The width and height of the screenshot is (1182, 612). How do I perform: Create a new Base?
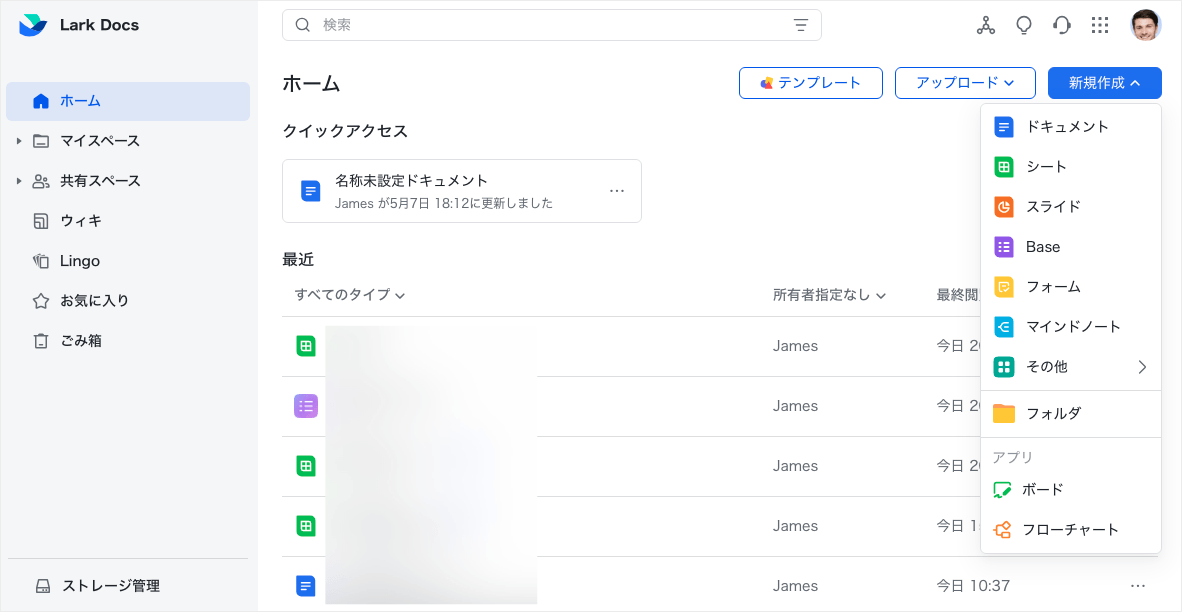1070,246
